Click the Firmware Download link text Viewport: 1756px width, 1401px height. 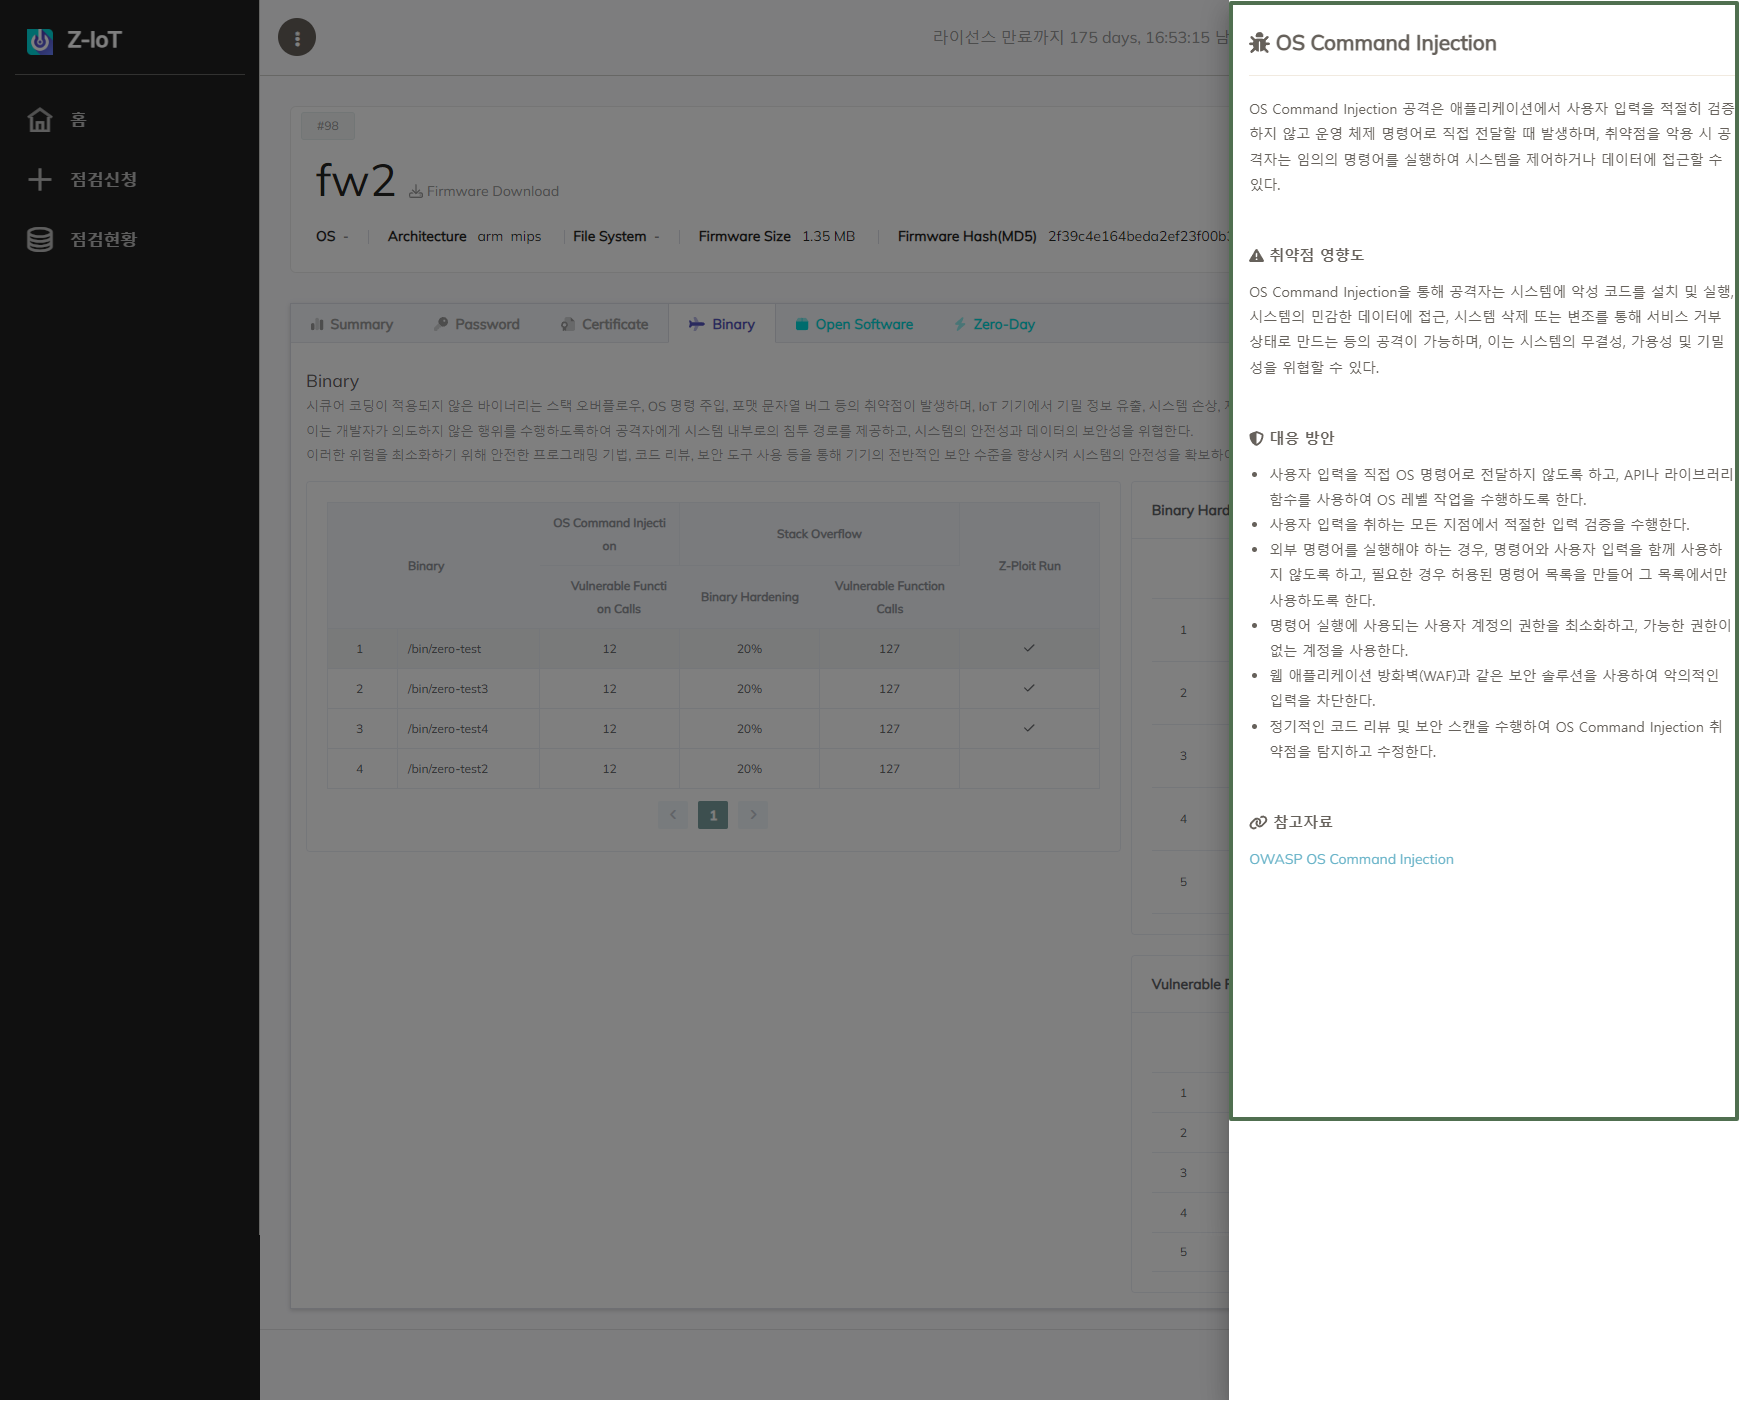click(492, 192)
